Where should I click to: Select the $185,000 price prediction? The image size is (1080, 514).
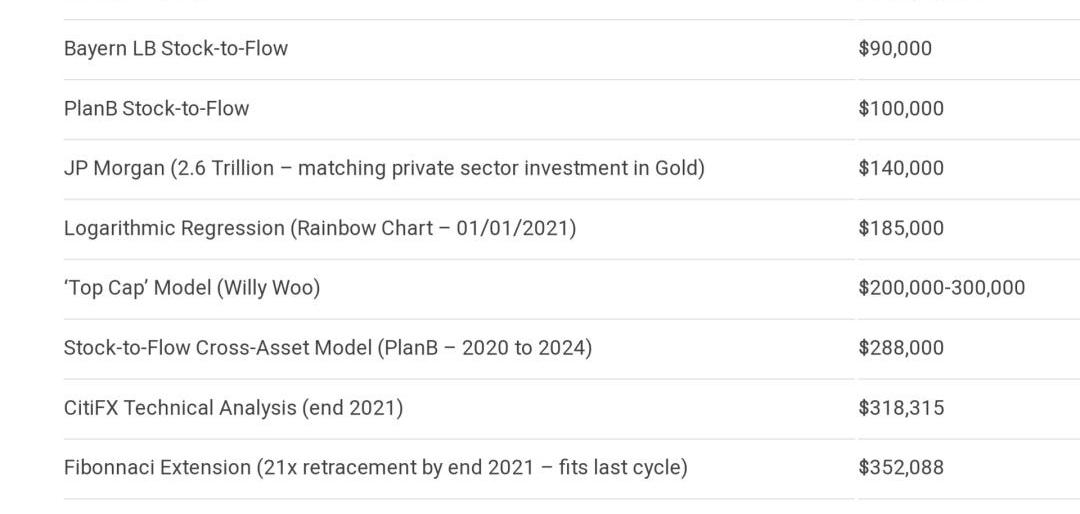click(x=901, y=228)
